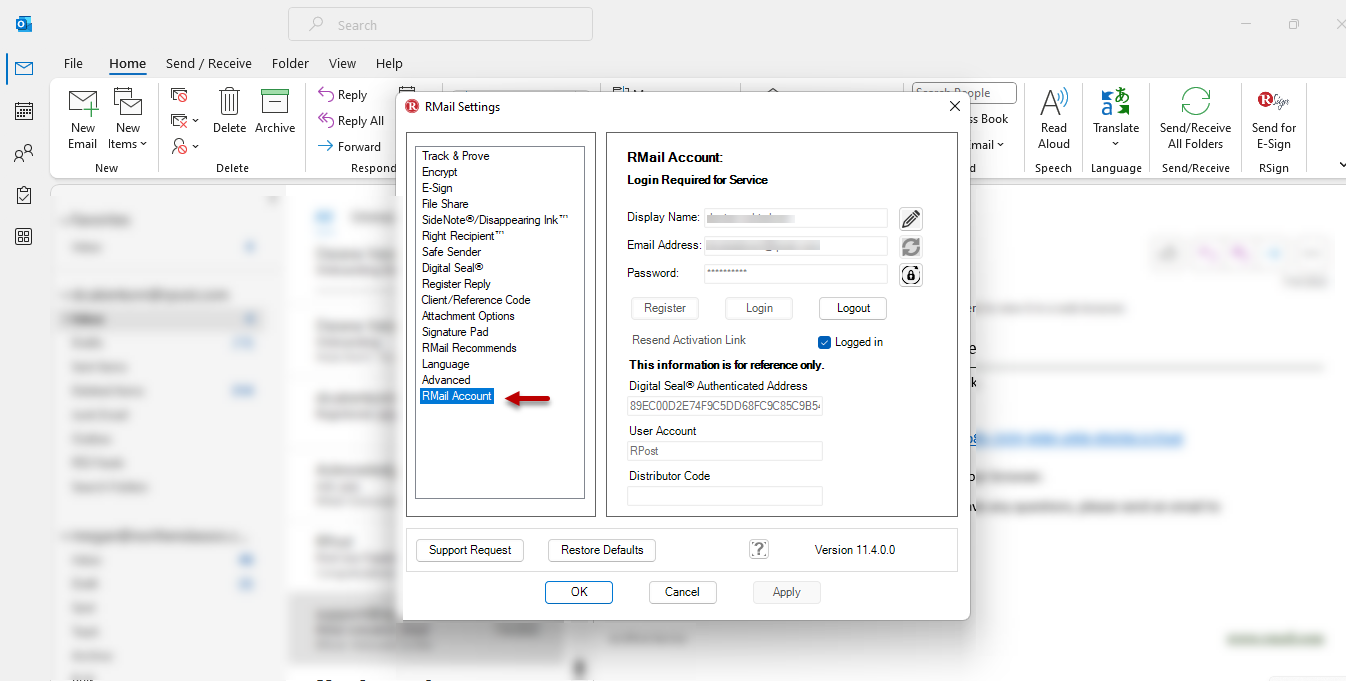Viewport: 1346px width, 681px height.
Task: Click the lock icon next to Password
Action: coord(910,275)
